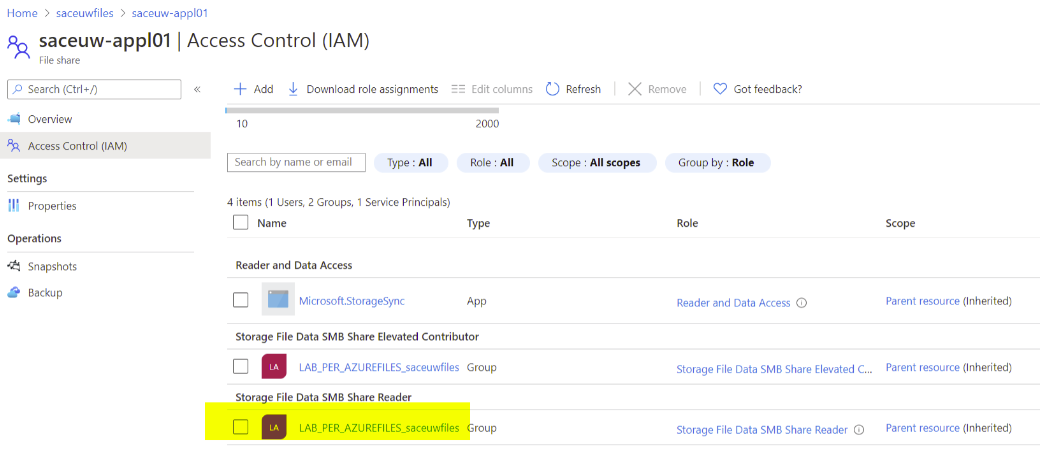Open Got feedback? link
Image resolution: width=1040 pixels, height=459 pixels.
[x=768, y=89]
